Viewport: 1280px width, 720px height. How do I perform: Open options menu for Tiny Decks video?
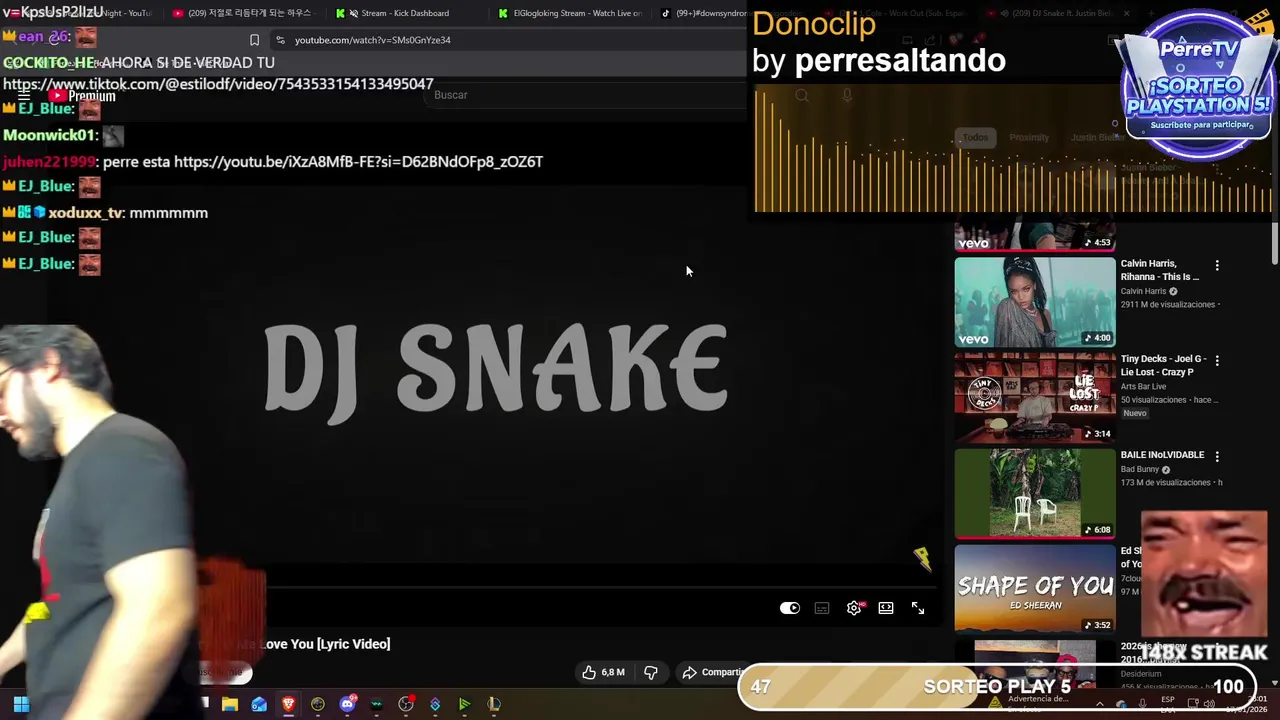pos(1217,360)
